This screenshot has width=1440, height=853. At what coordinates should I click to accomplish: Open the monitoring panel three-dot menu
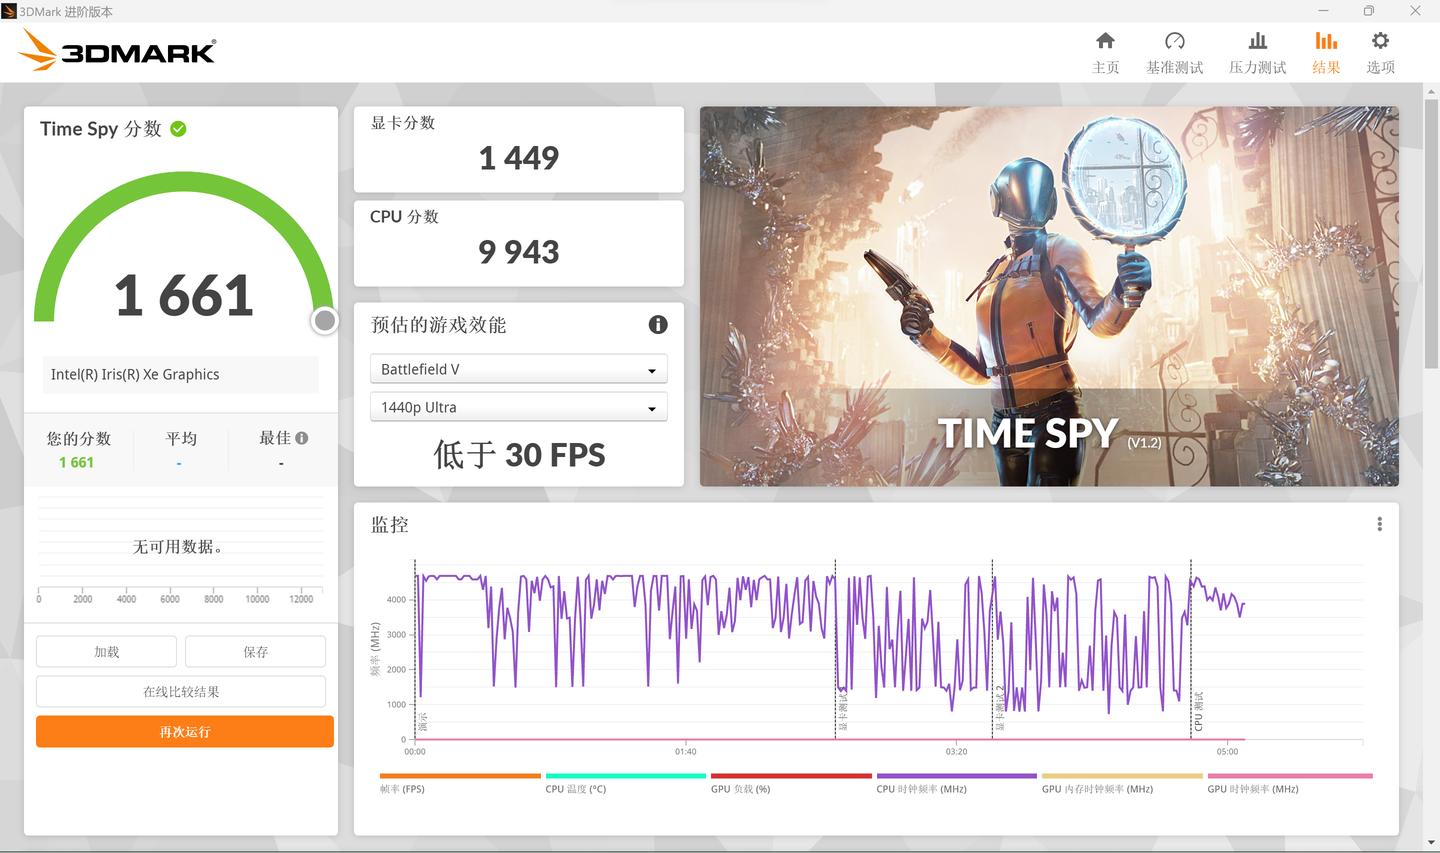coord(1379,524)
